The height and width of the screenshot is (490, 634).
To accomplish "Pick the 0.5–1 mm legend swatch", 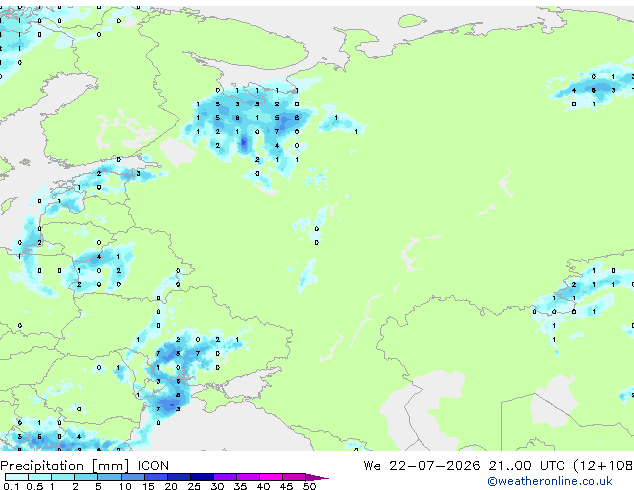I will pos(40,477).
